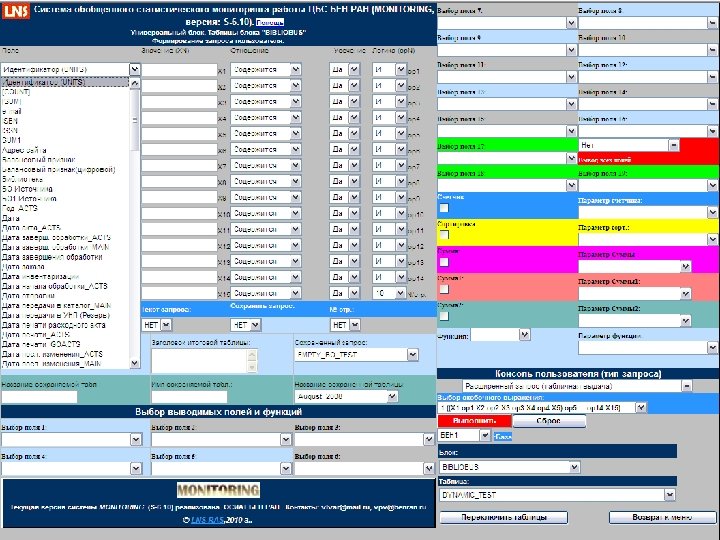This screenshot has width=720, height=540.
Task: Click the field list scroll-up arrow
Action: tap(135, 83)
